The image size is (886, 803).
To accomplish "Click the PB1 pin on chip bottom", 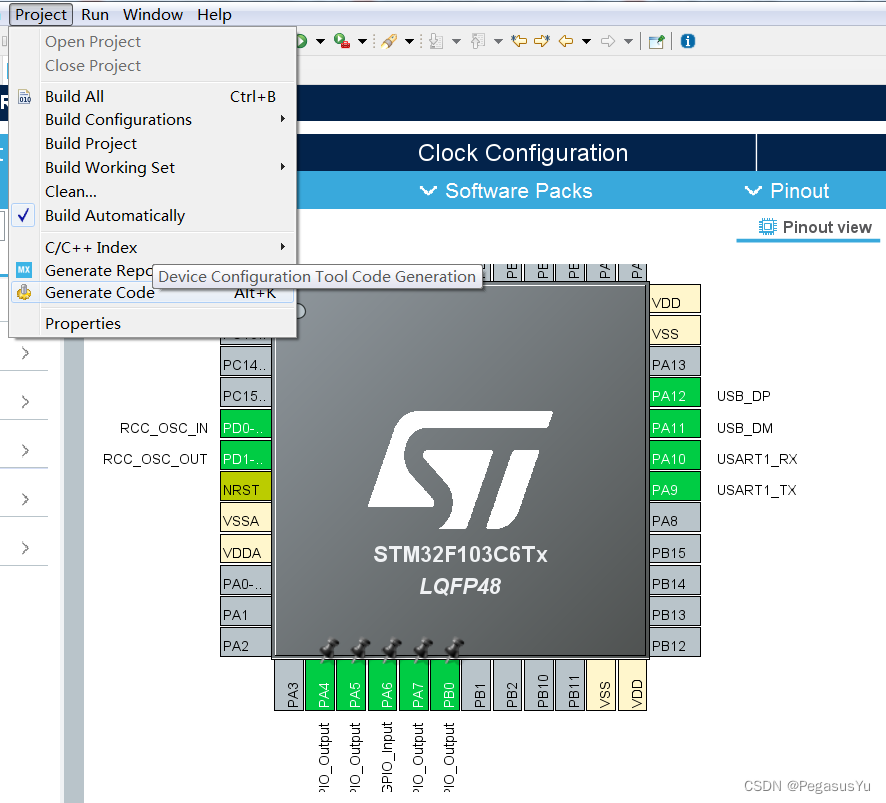I will (477, 685).
